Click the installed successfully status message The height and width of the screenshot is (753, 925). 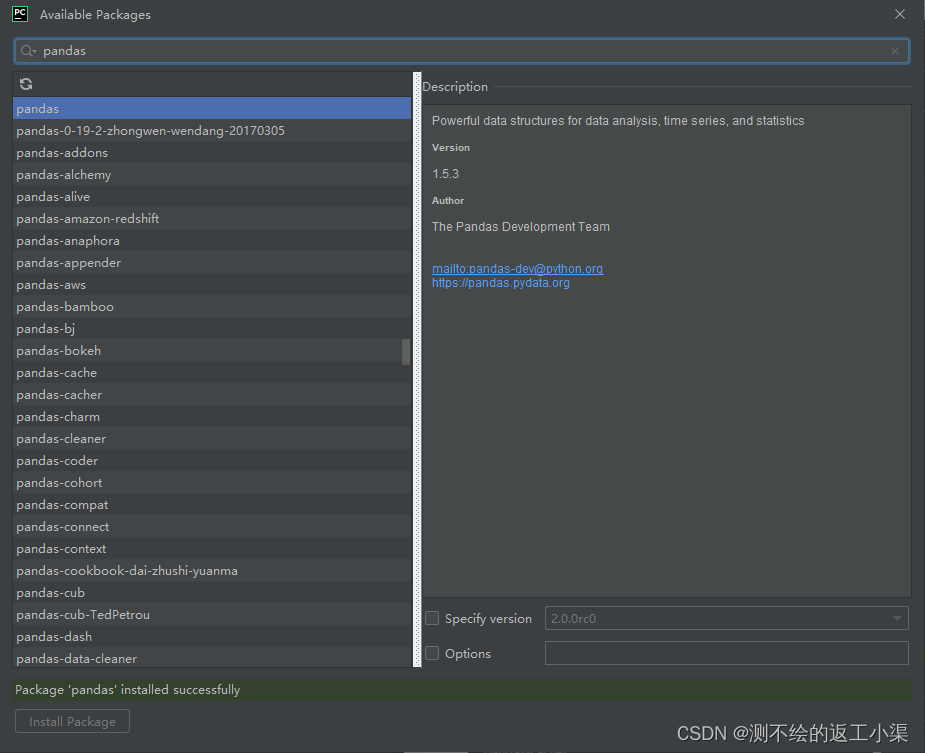tap(127, 690)
